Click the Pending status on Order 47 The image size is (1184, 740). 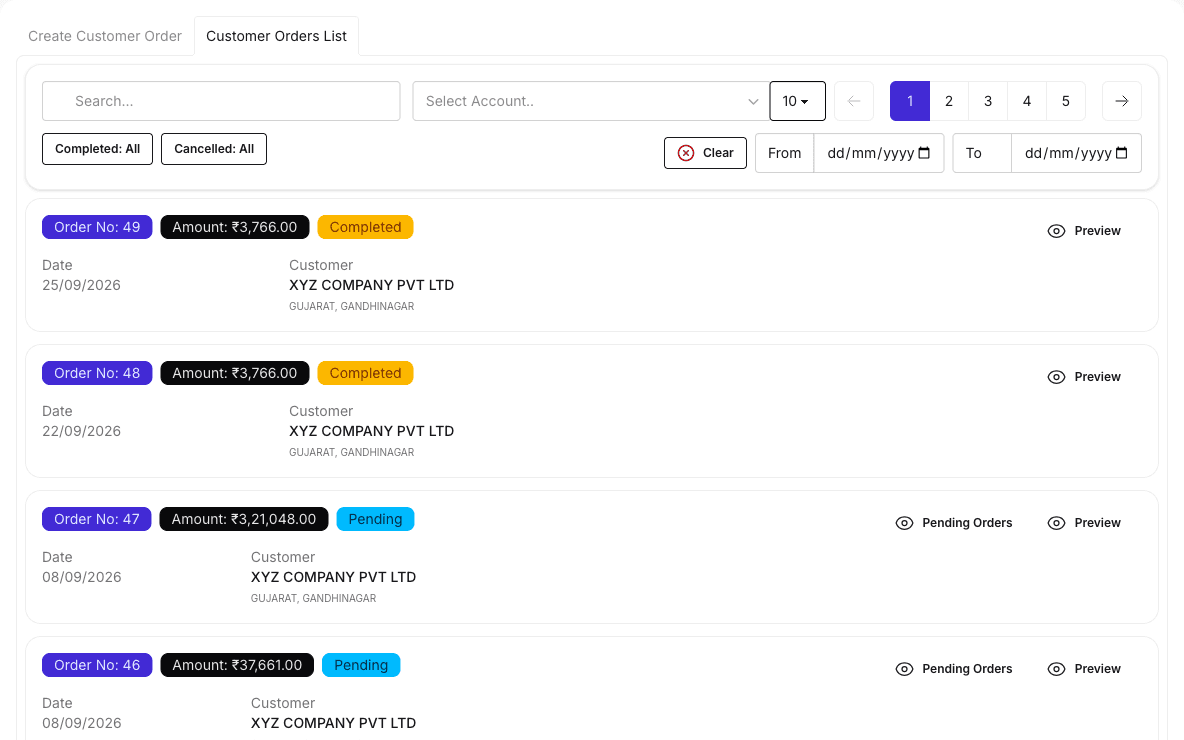[x=375, y=520]
